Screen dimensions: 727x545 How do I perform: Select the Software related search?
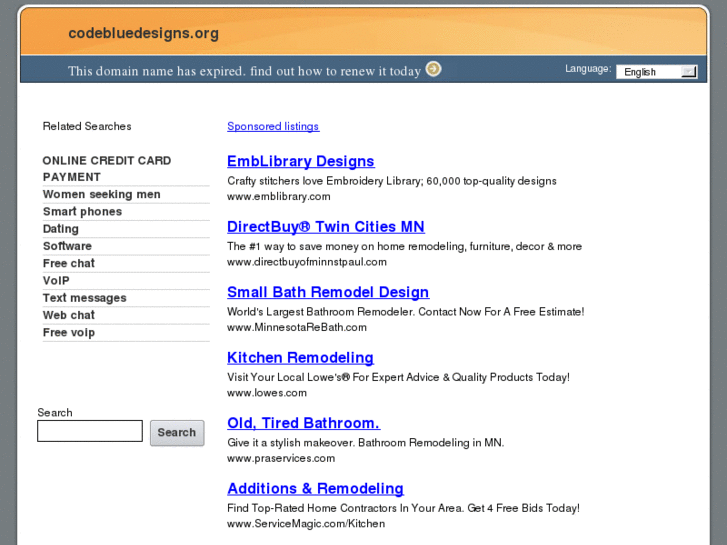click(x=67, y=246)
